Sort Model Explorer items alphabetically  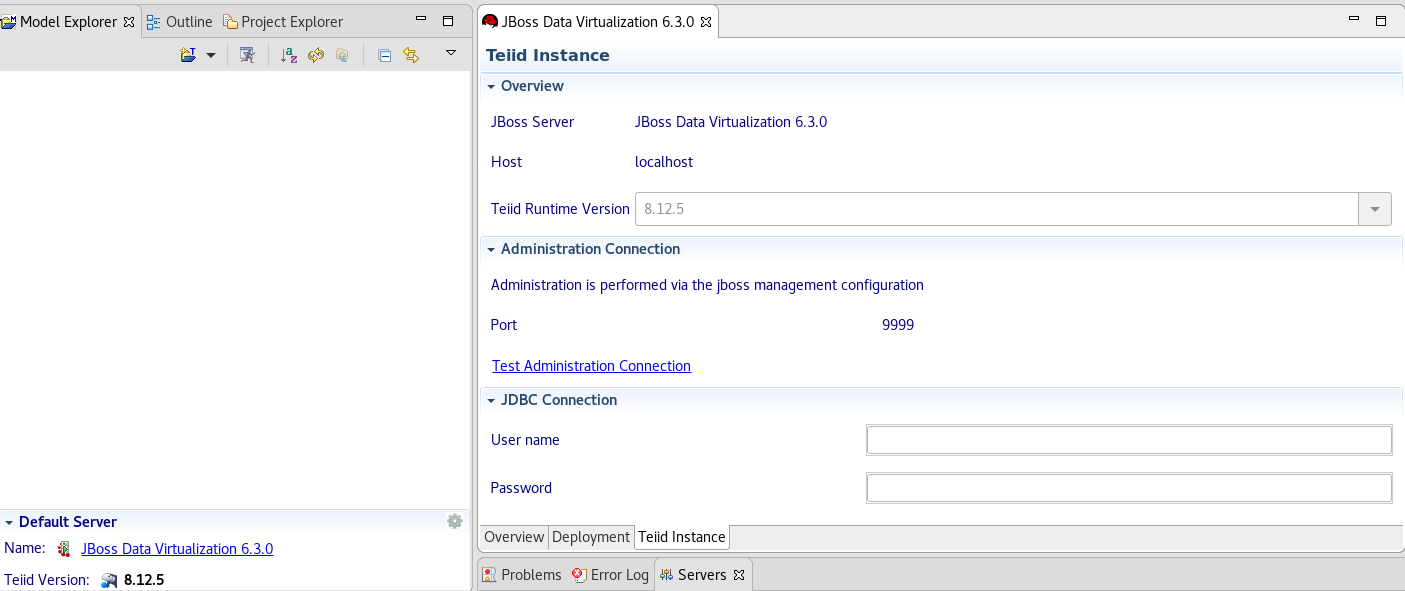[x=289, y=55]
